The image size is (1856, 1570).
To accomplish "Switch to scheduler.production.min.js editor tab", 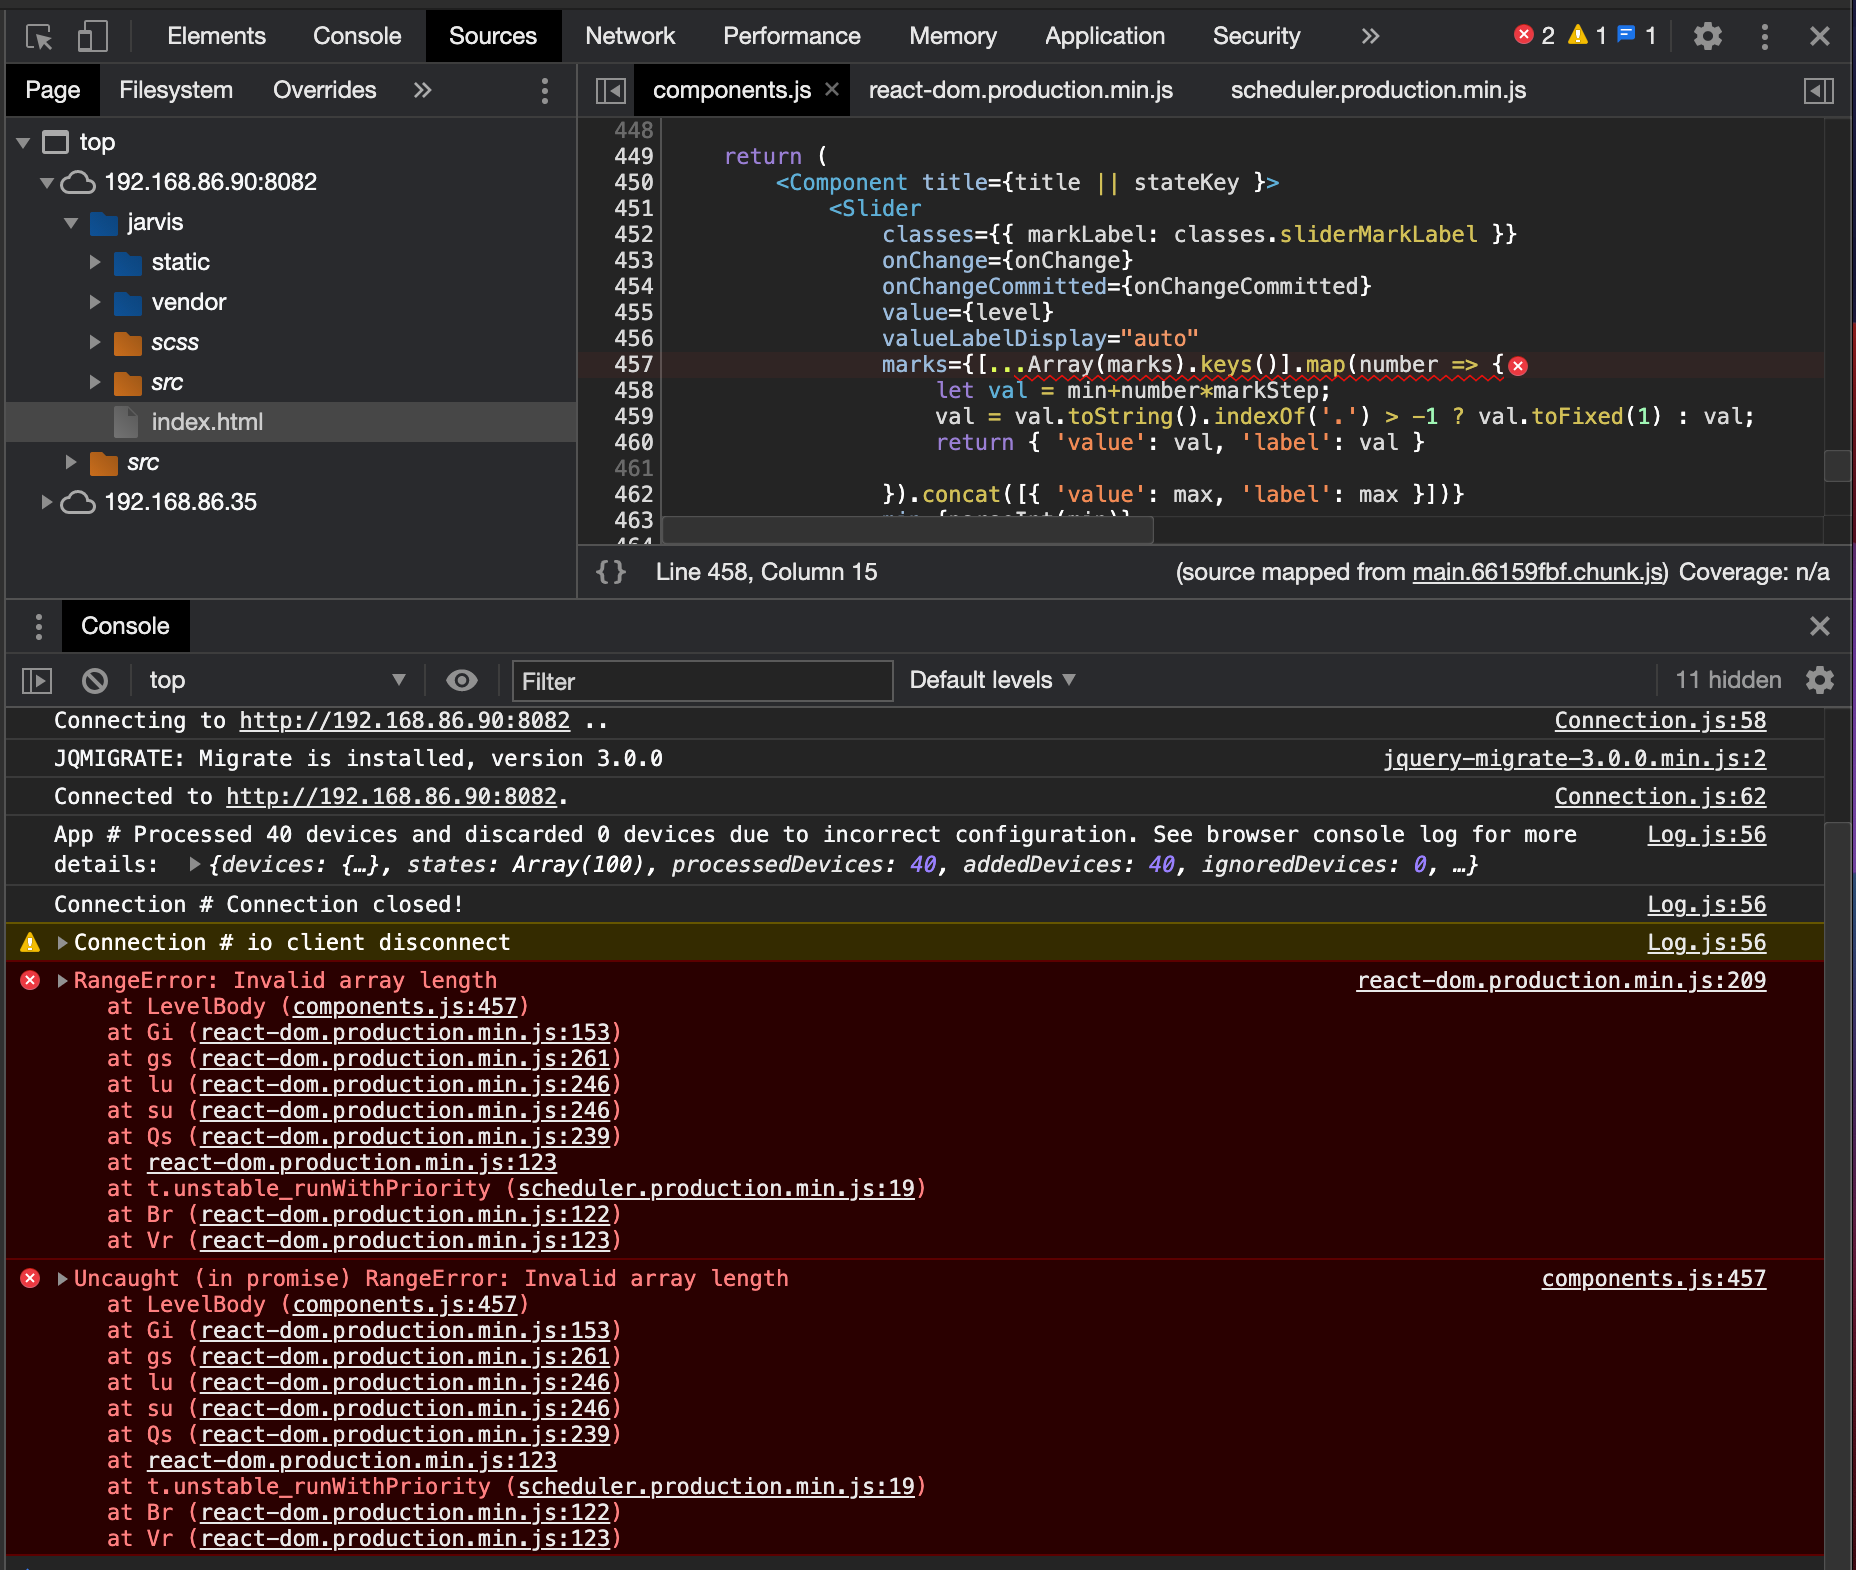I will 1378,90.
